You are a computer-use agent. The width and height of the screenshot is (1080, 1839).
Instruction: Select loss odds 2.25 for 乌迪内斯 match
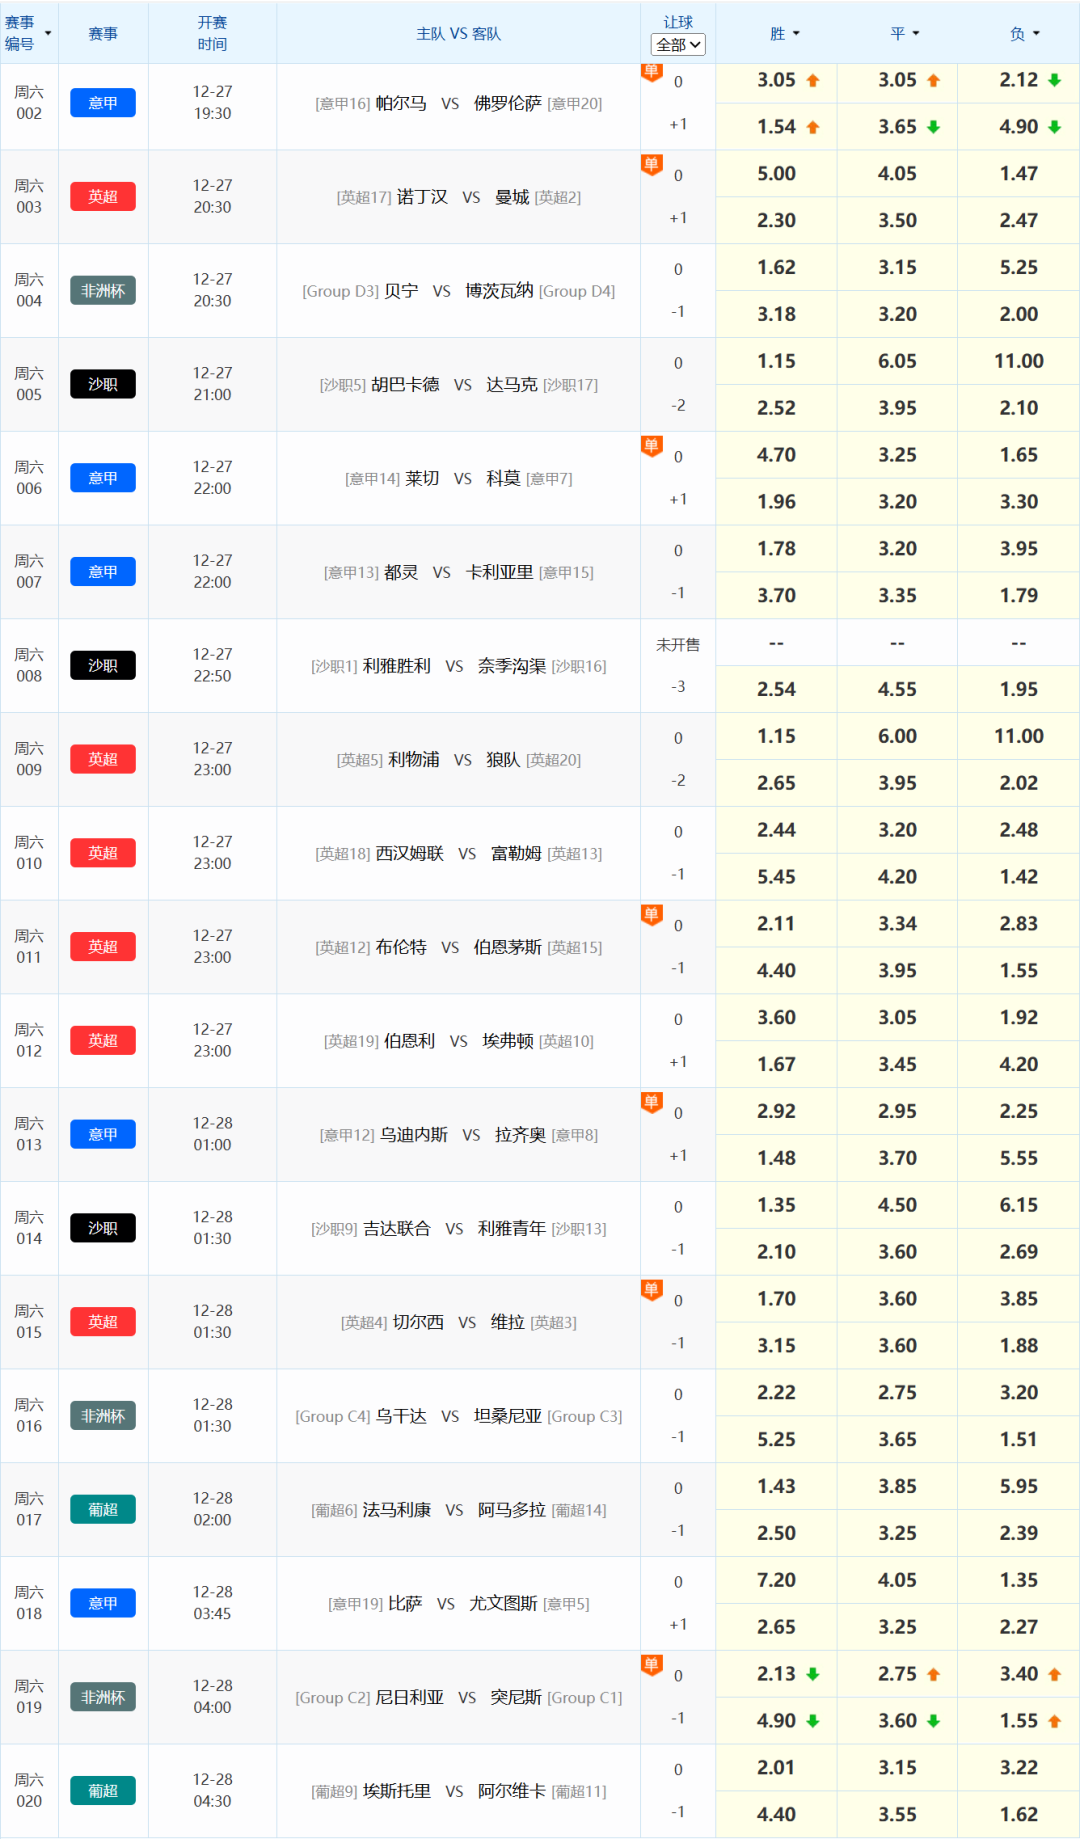1018,1111
